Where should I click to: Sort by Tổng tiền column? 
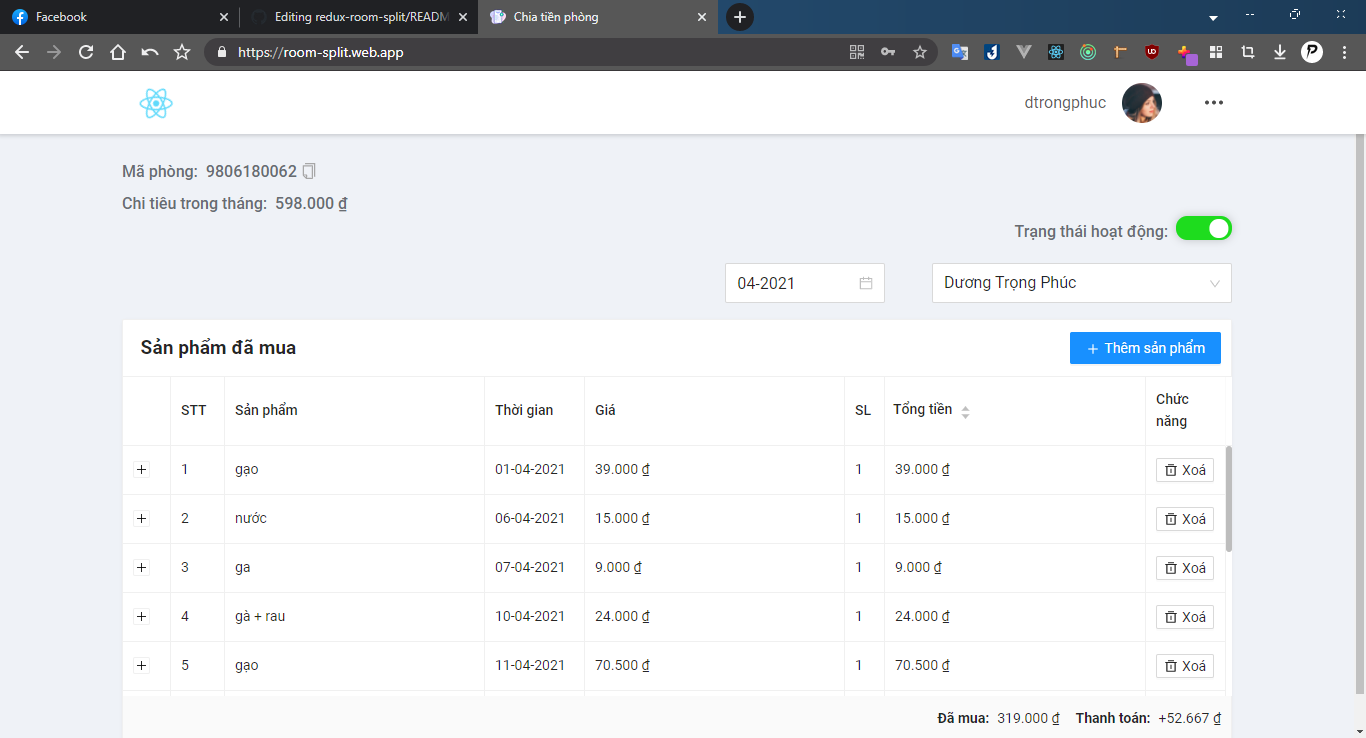[x=965, y=411]
